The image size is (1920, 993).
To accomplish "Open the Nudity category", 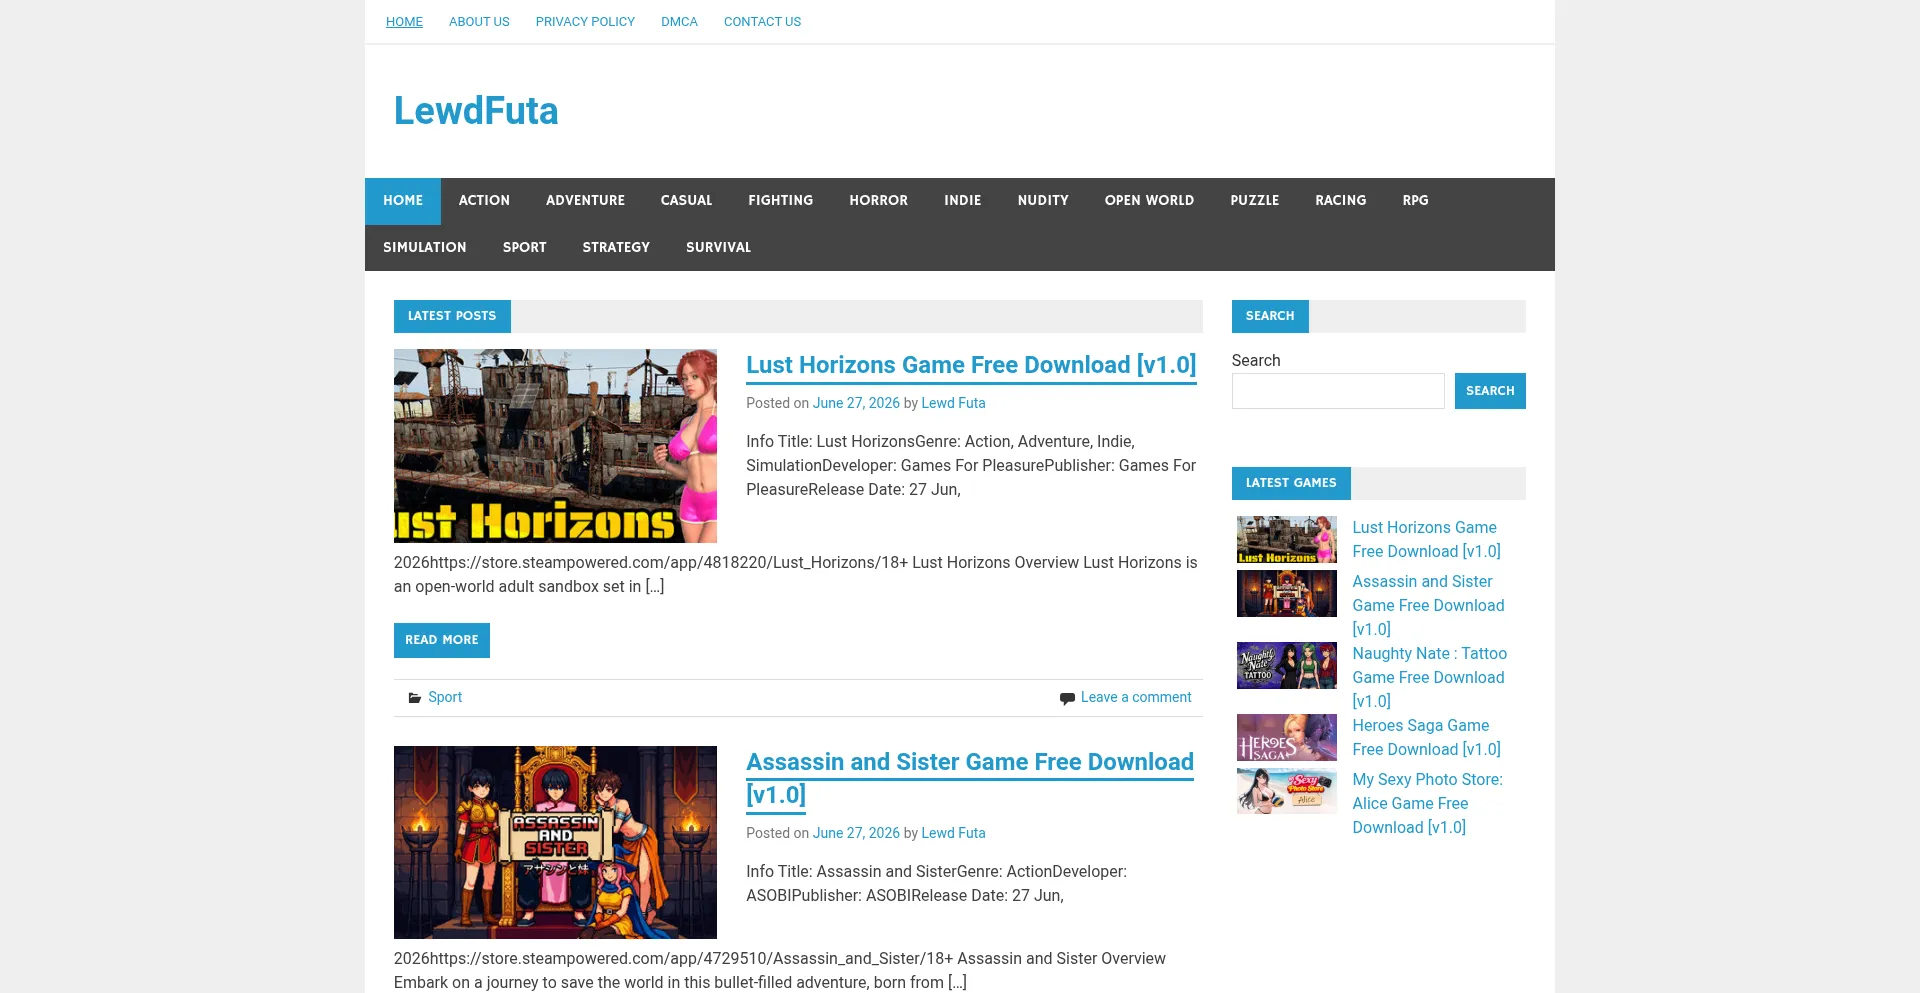I will [x=1043, y=201].
